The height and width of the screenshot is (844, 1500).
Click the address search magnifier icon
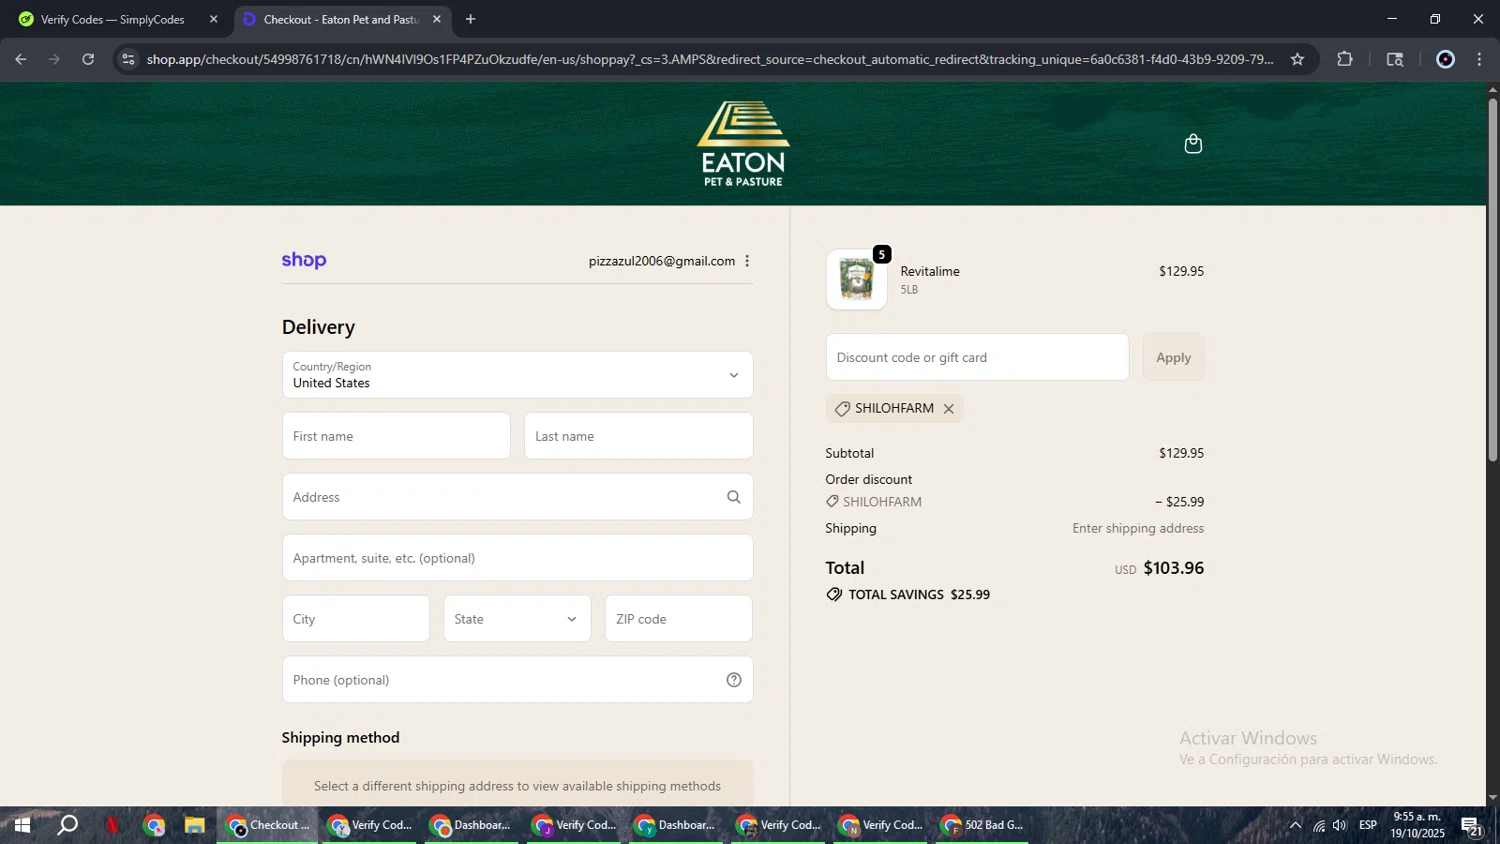point(734,497)
